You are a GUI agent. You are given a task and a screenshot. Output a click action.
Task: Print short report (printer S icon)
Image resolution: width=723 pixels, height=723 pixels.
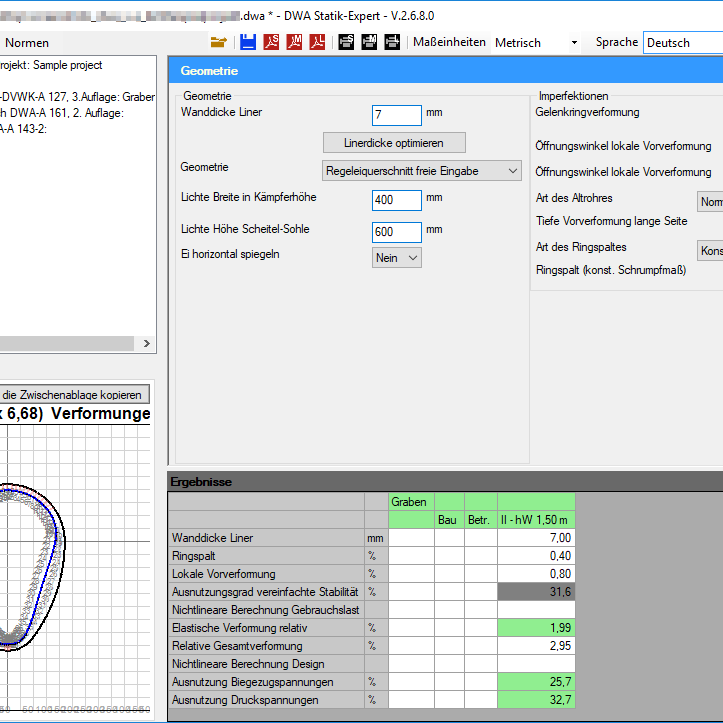346,42
